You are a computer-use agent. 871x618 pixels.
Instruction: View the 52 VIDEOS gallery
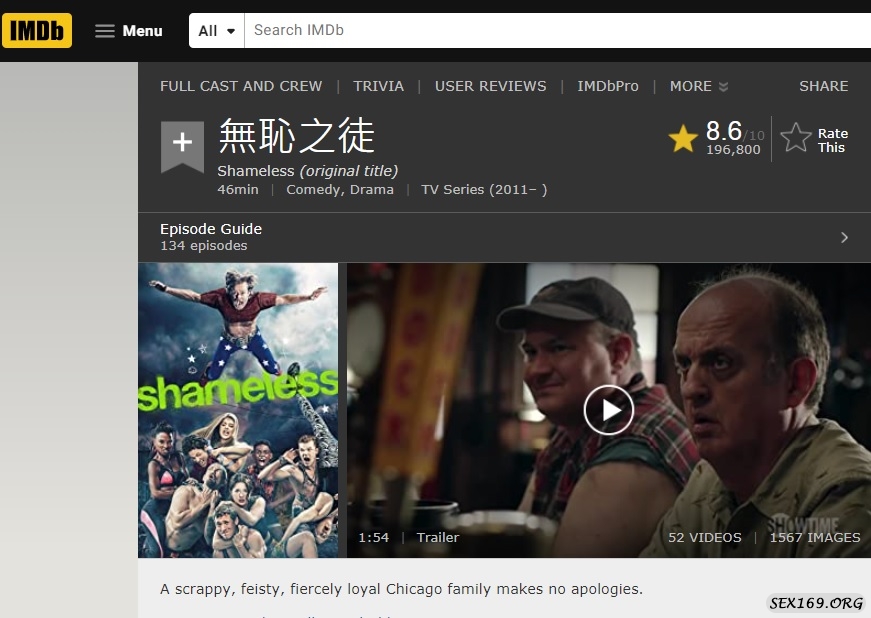704,537
